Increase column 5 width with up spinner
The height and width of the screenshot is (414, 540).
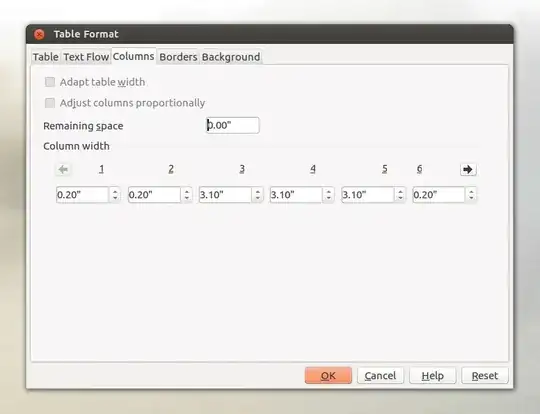coord(400,191)
